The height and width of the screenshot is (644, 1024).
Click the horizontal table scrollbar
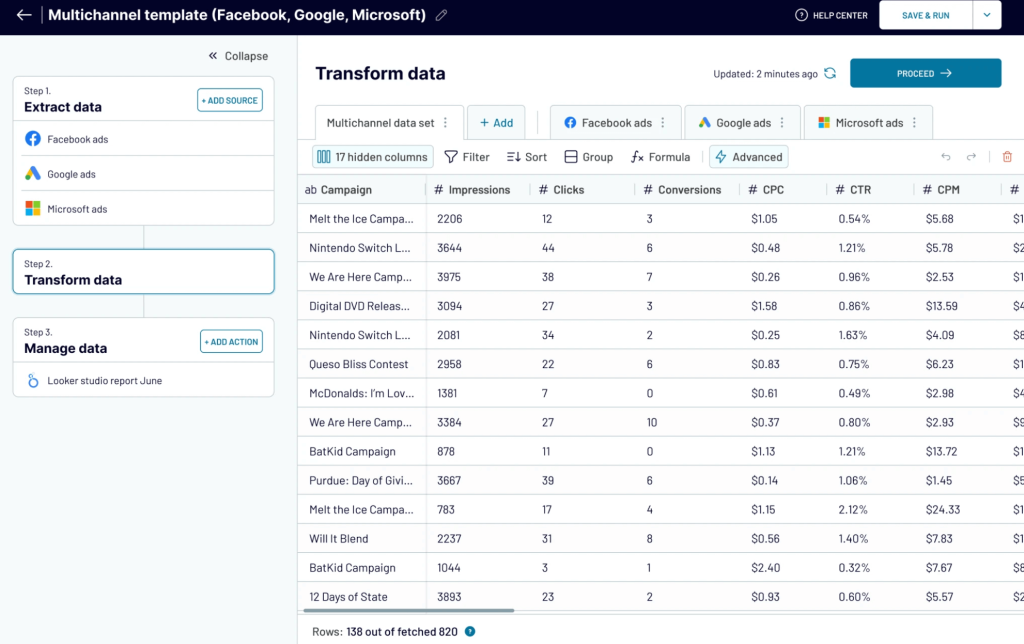[x=409, y=611]
